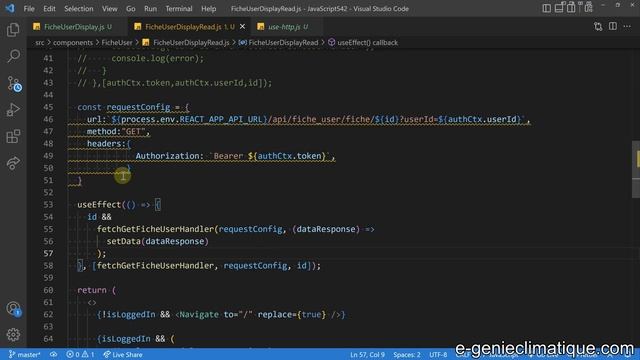Screen dimensions: 640x360
Task: Open the Accounts menu icon
Action: tap(13, 309)
